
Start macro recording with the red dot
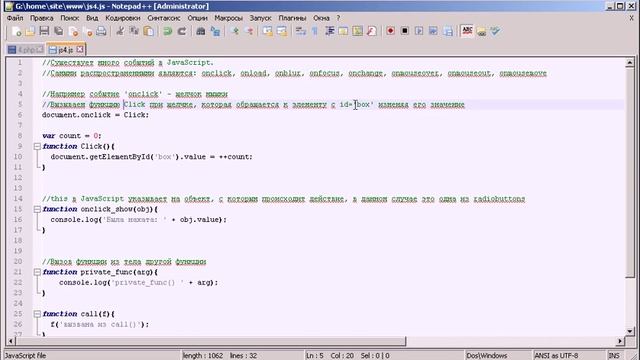(391, 31)
